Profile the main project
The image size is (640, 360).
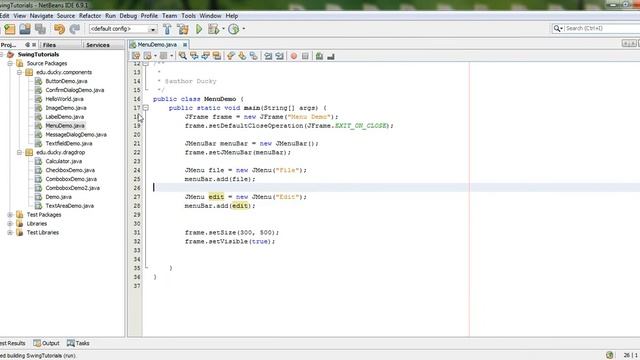click(233, 29)
